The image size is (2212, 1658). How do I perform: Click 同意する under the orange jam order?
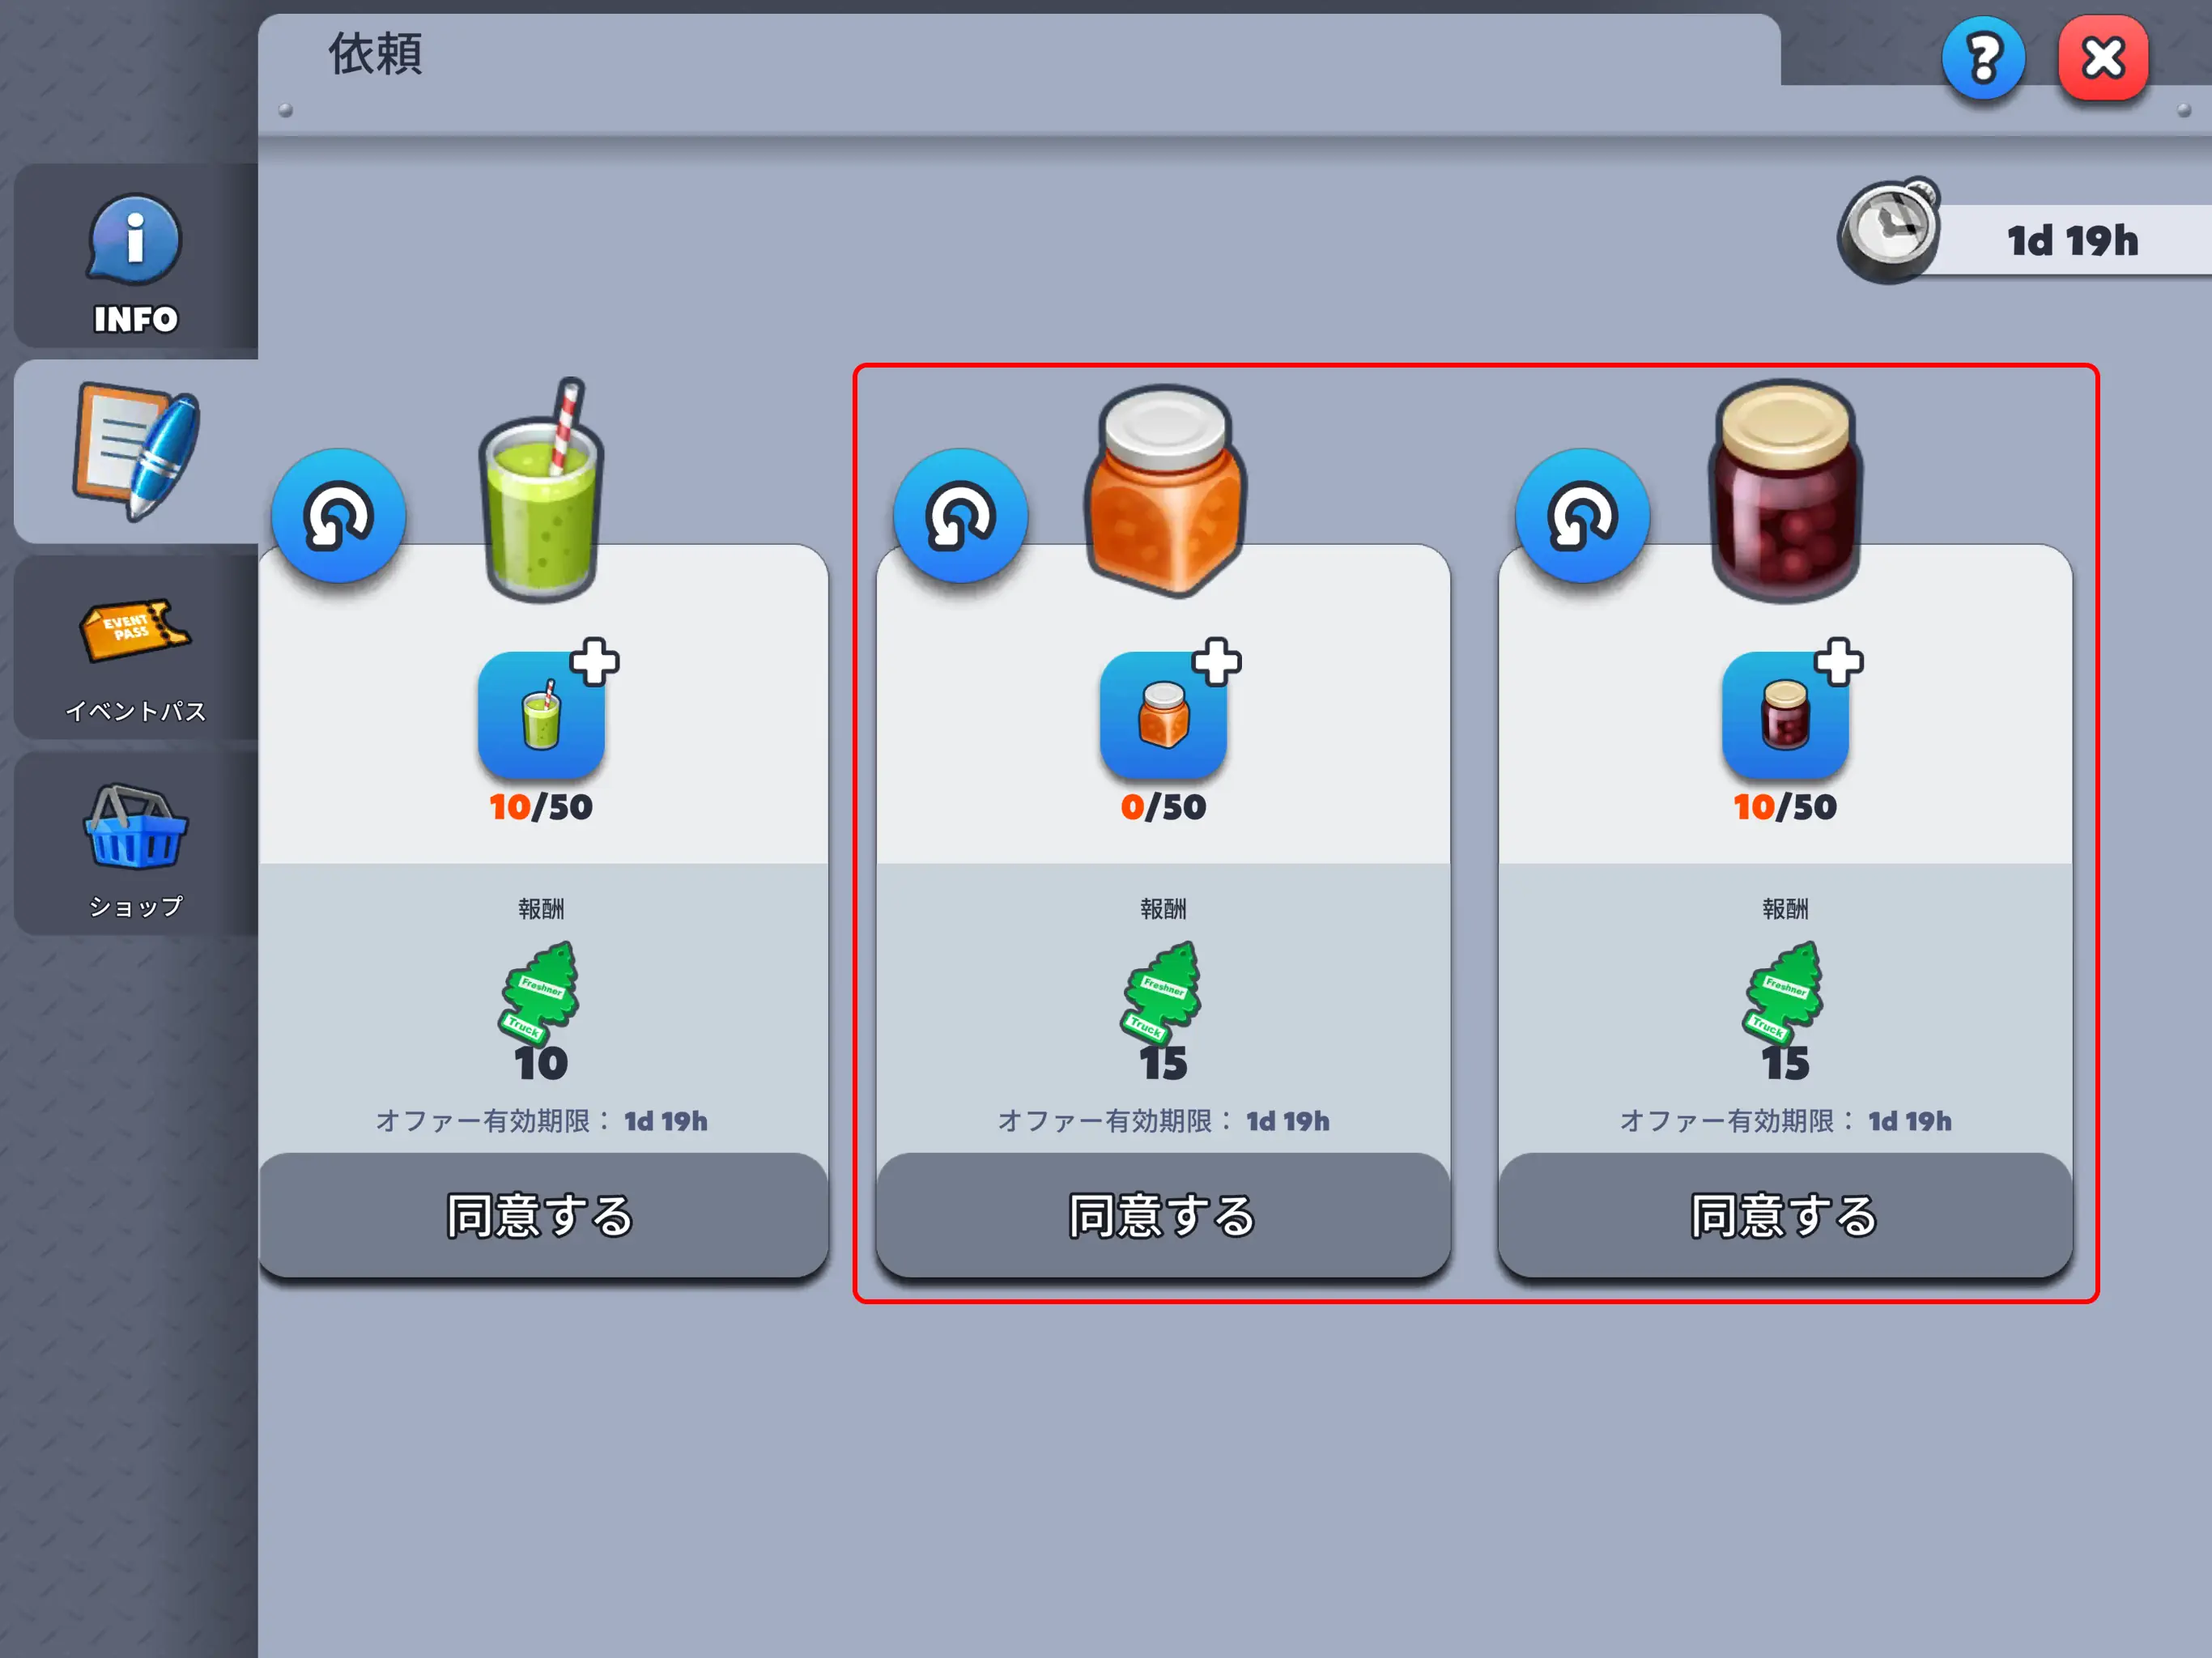click(1163, 1215)
